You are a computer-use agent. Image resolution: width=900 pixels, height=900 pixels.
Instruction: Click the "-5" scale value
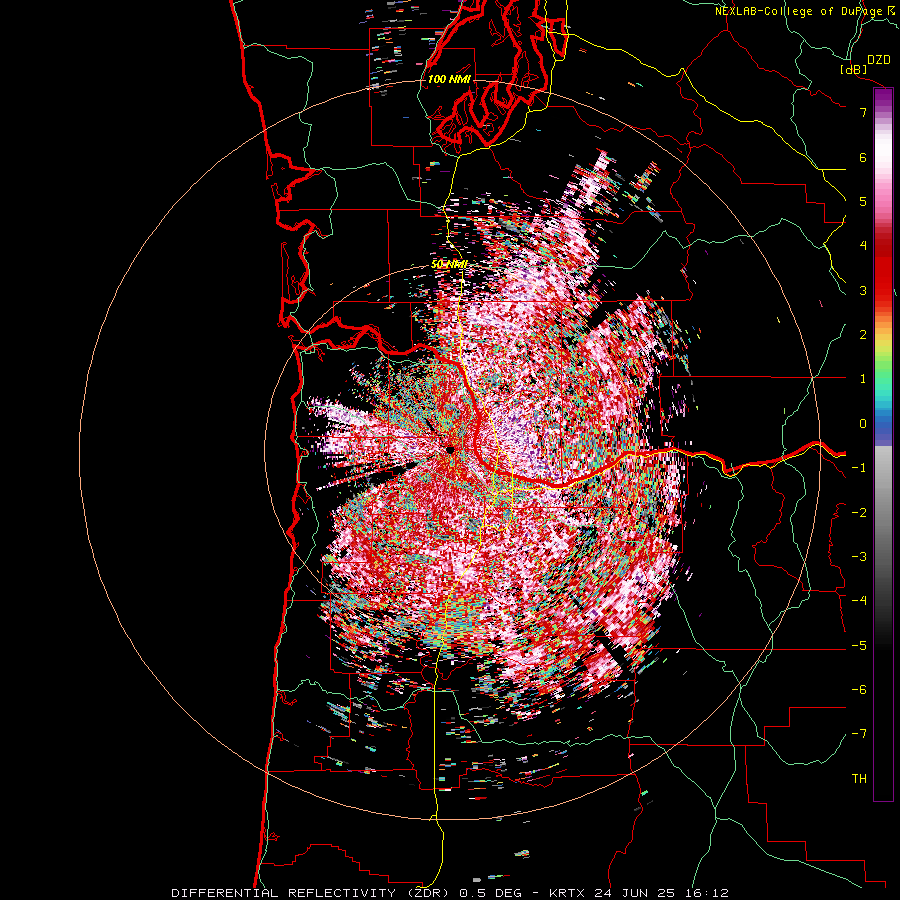(859, 646)
